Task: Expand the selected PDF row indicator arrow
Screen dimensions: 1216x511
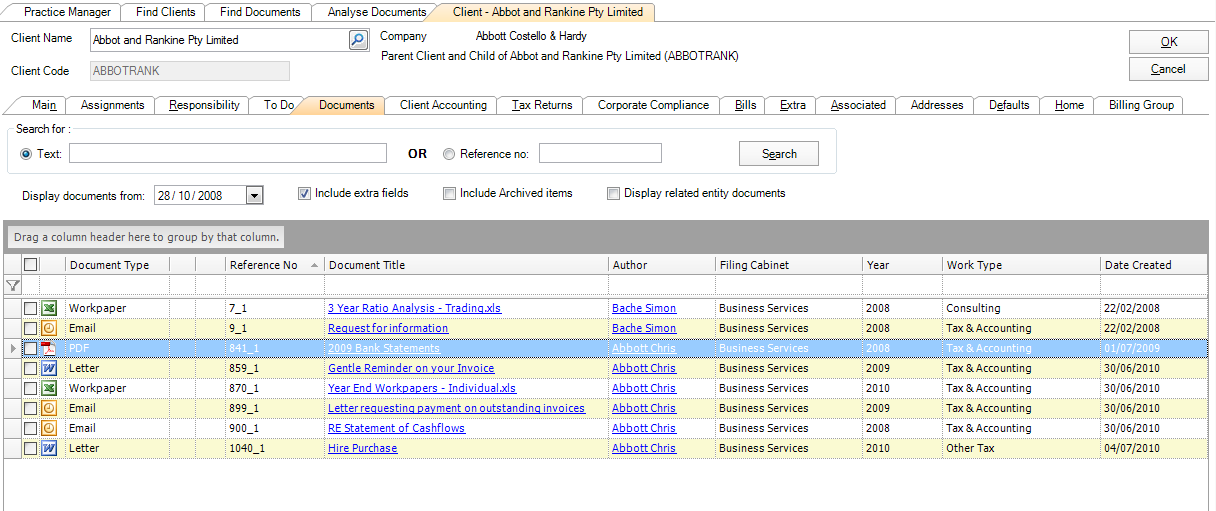Action: (12, 348)
